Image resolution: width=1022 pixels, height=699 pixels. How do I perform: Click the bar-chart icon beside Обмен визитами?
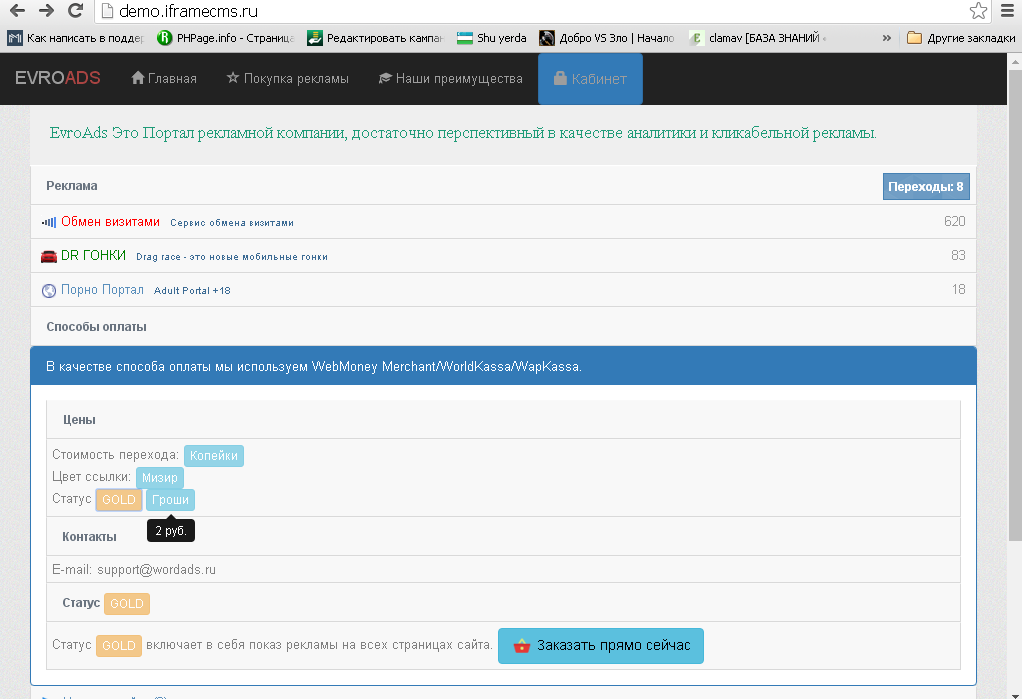click(x=49, y=222)
